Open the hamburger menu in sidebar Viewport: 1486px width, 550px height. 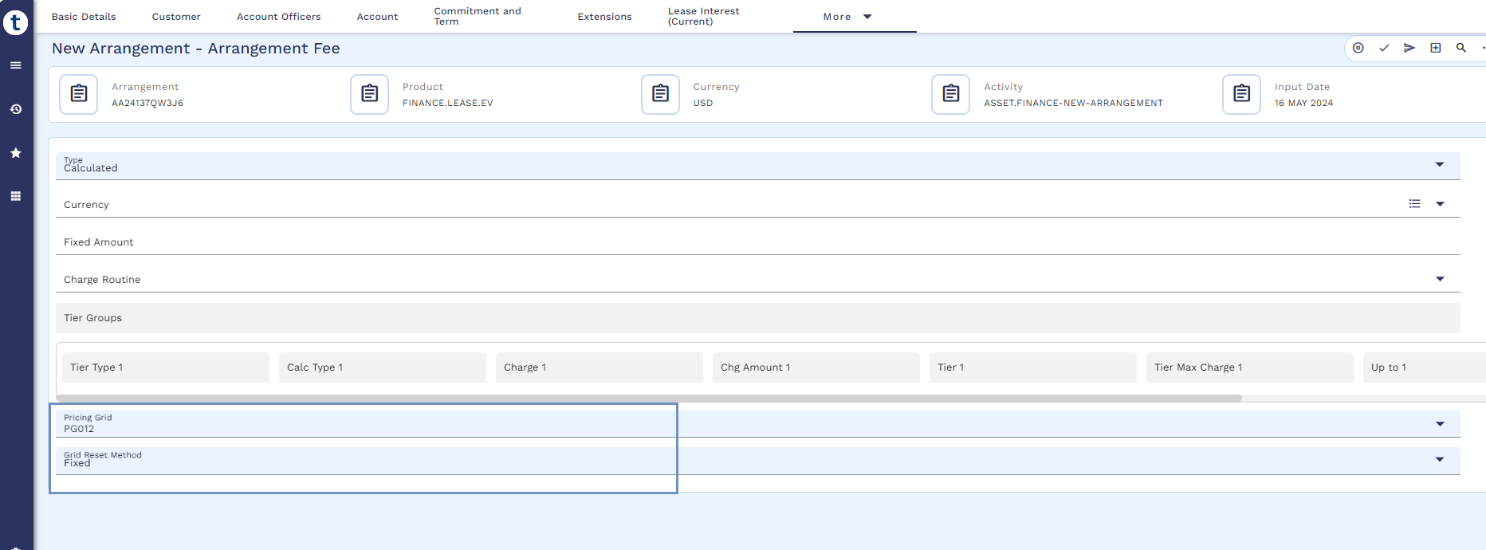16,65
